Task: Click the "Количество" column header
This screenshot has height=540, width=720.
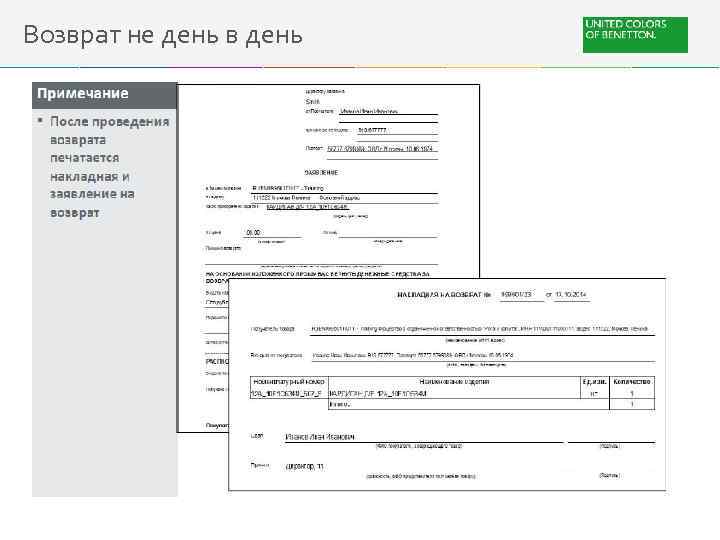Action: click(x=632, y=382)
